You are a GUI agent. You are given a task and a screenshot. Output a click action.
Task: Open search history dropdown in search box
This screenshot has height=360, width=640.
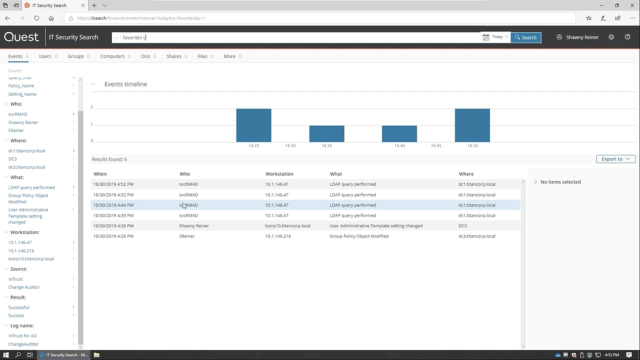117,38
